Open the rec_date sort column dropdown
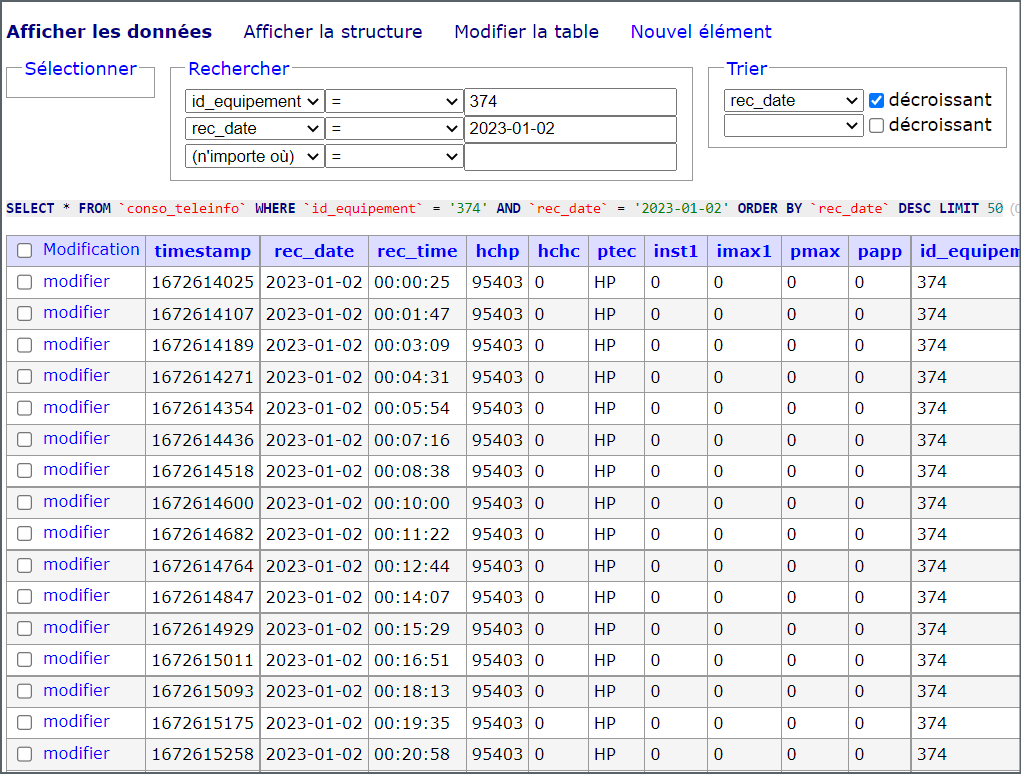The height and width of the screenshot is (774, 1021). 793,101
